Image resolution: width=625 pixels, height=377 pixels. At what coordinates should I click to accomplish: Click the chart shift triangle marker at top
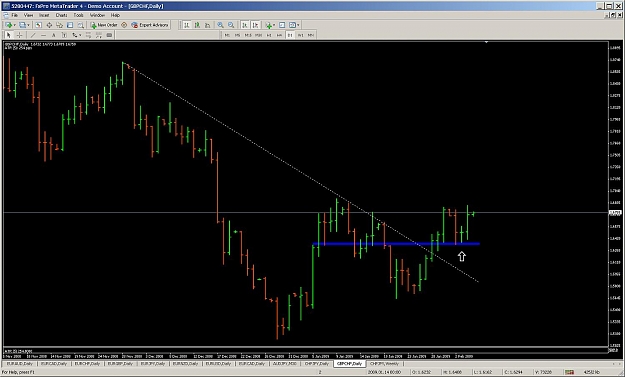(x=486, y=42)
